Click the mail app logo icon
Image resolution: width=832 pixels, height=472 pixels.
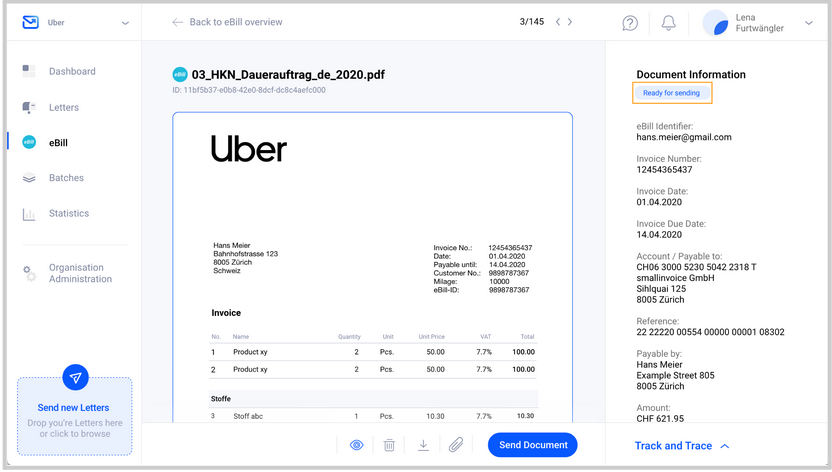(30, 22)
